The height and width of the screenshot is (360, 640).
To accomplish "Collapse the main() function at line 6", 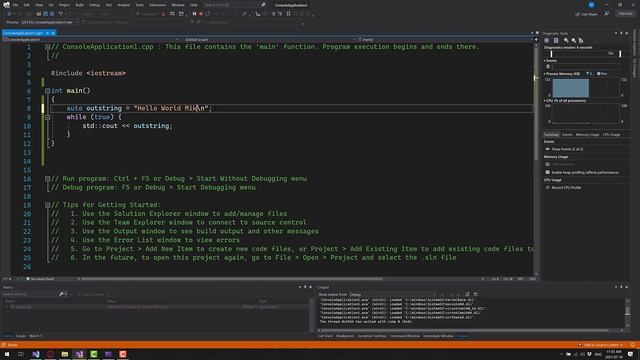I will 47,91.
